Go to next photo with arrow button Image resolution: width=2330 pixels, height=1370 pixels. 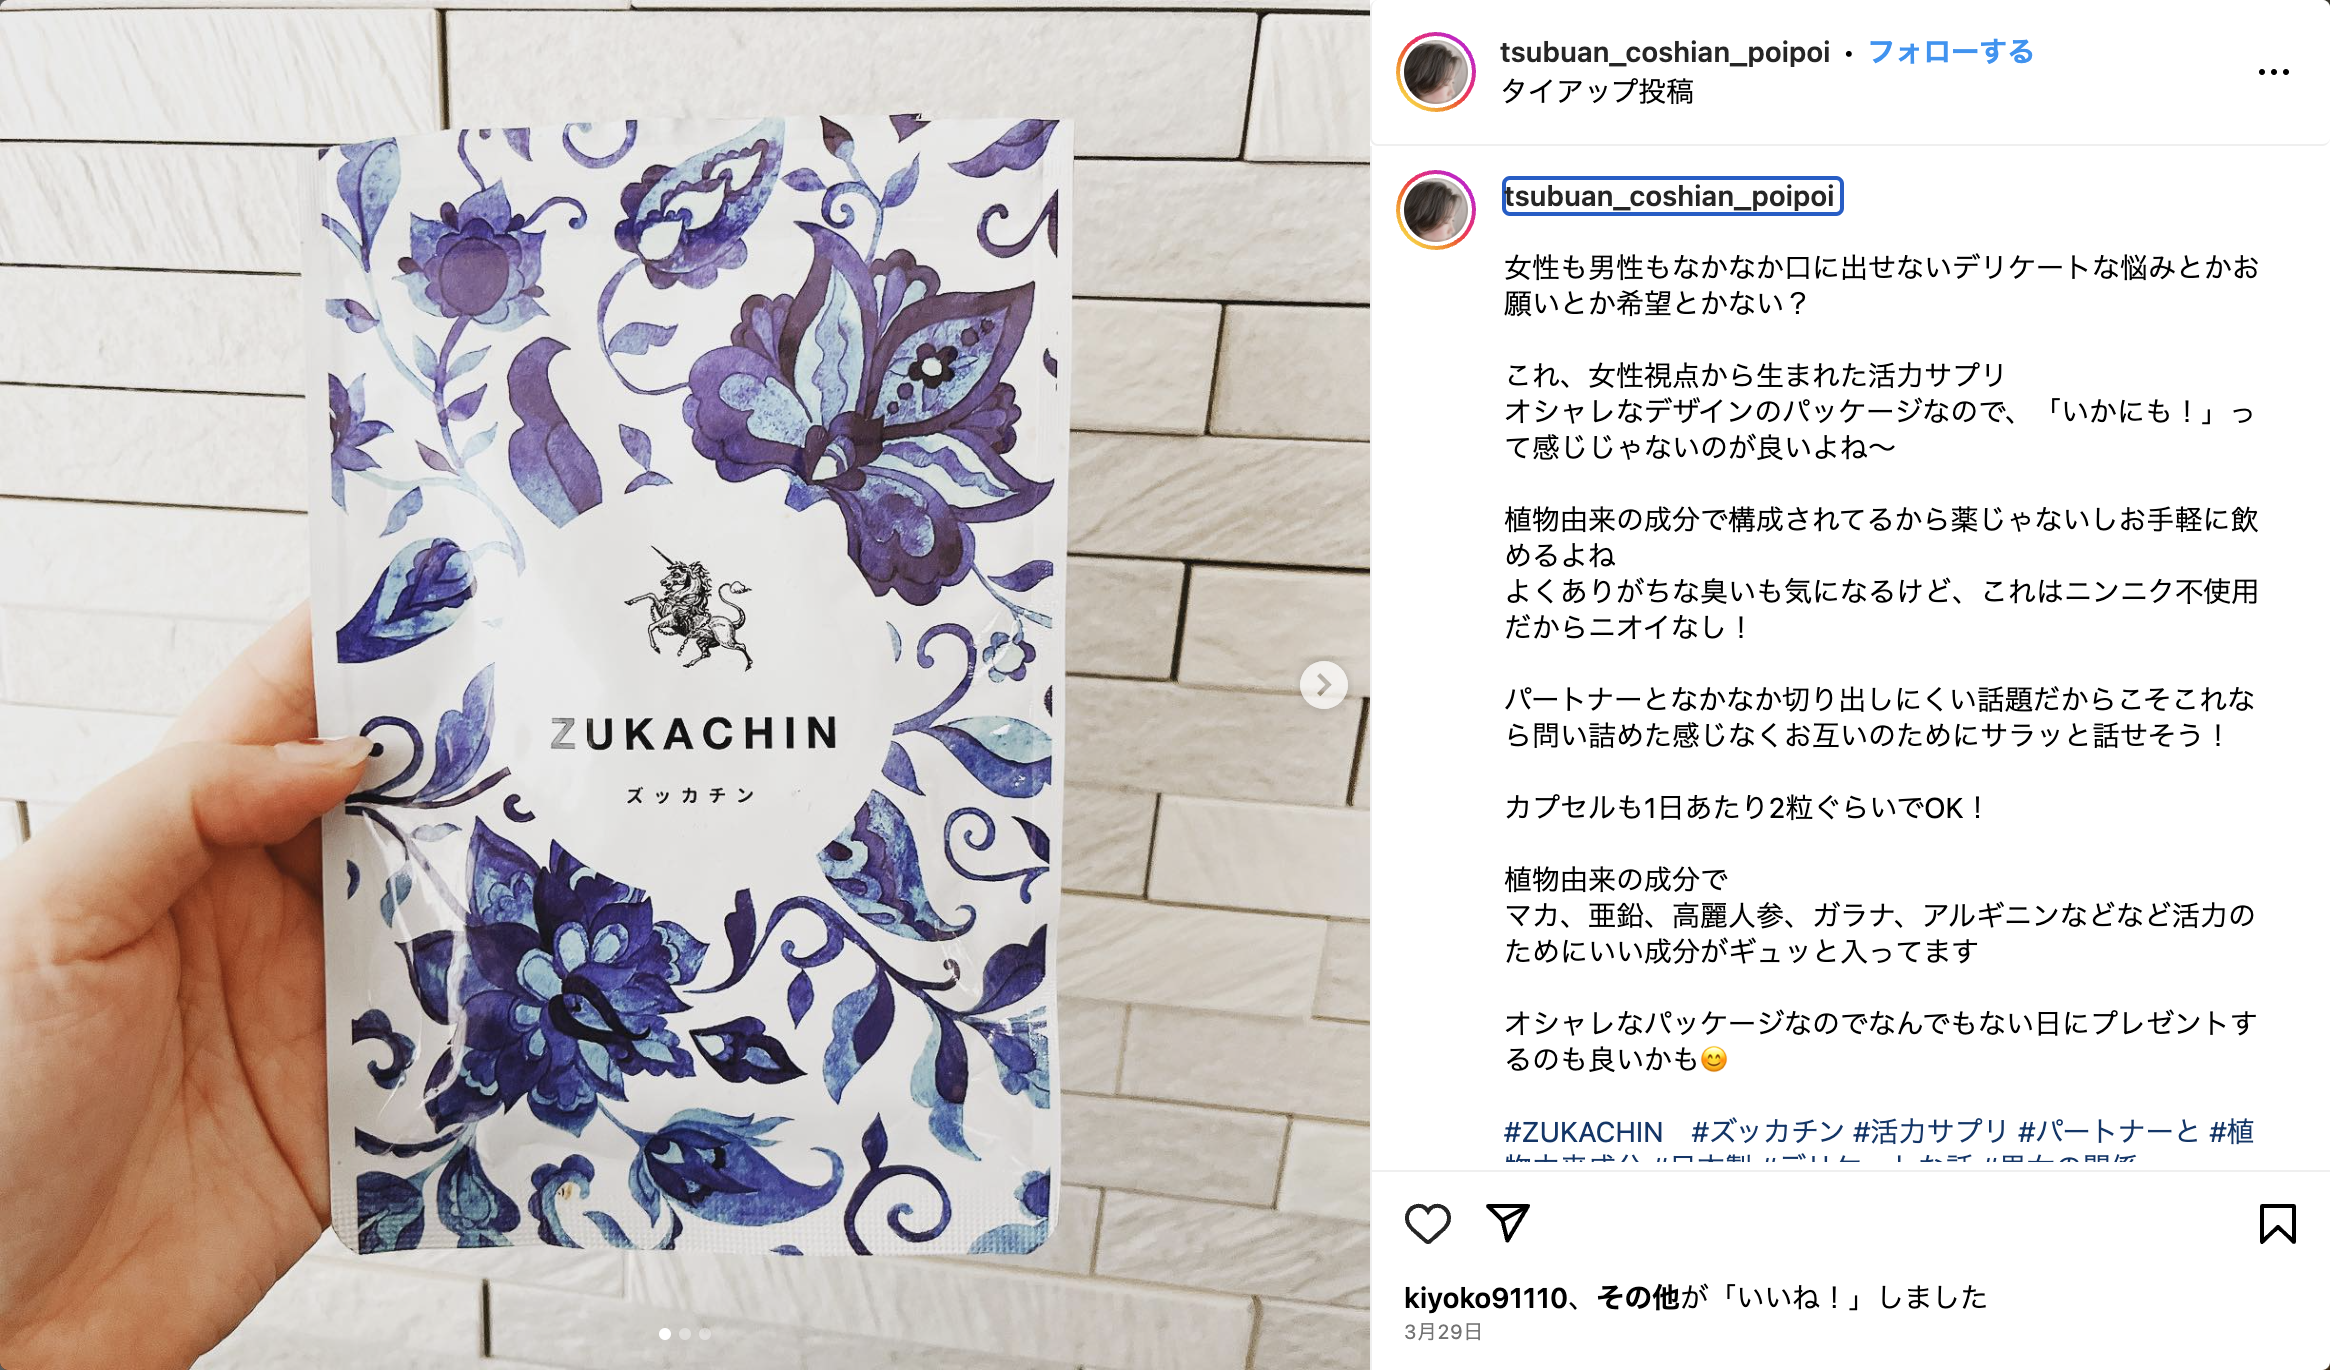click(1323, 685)
